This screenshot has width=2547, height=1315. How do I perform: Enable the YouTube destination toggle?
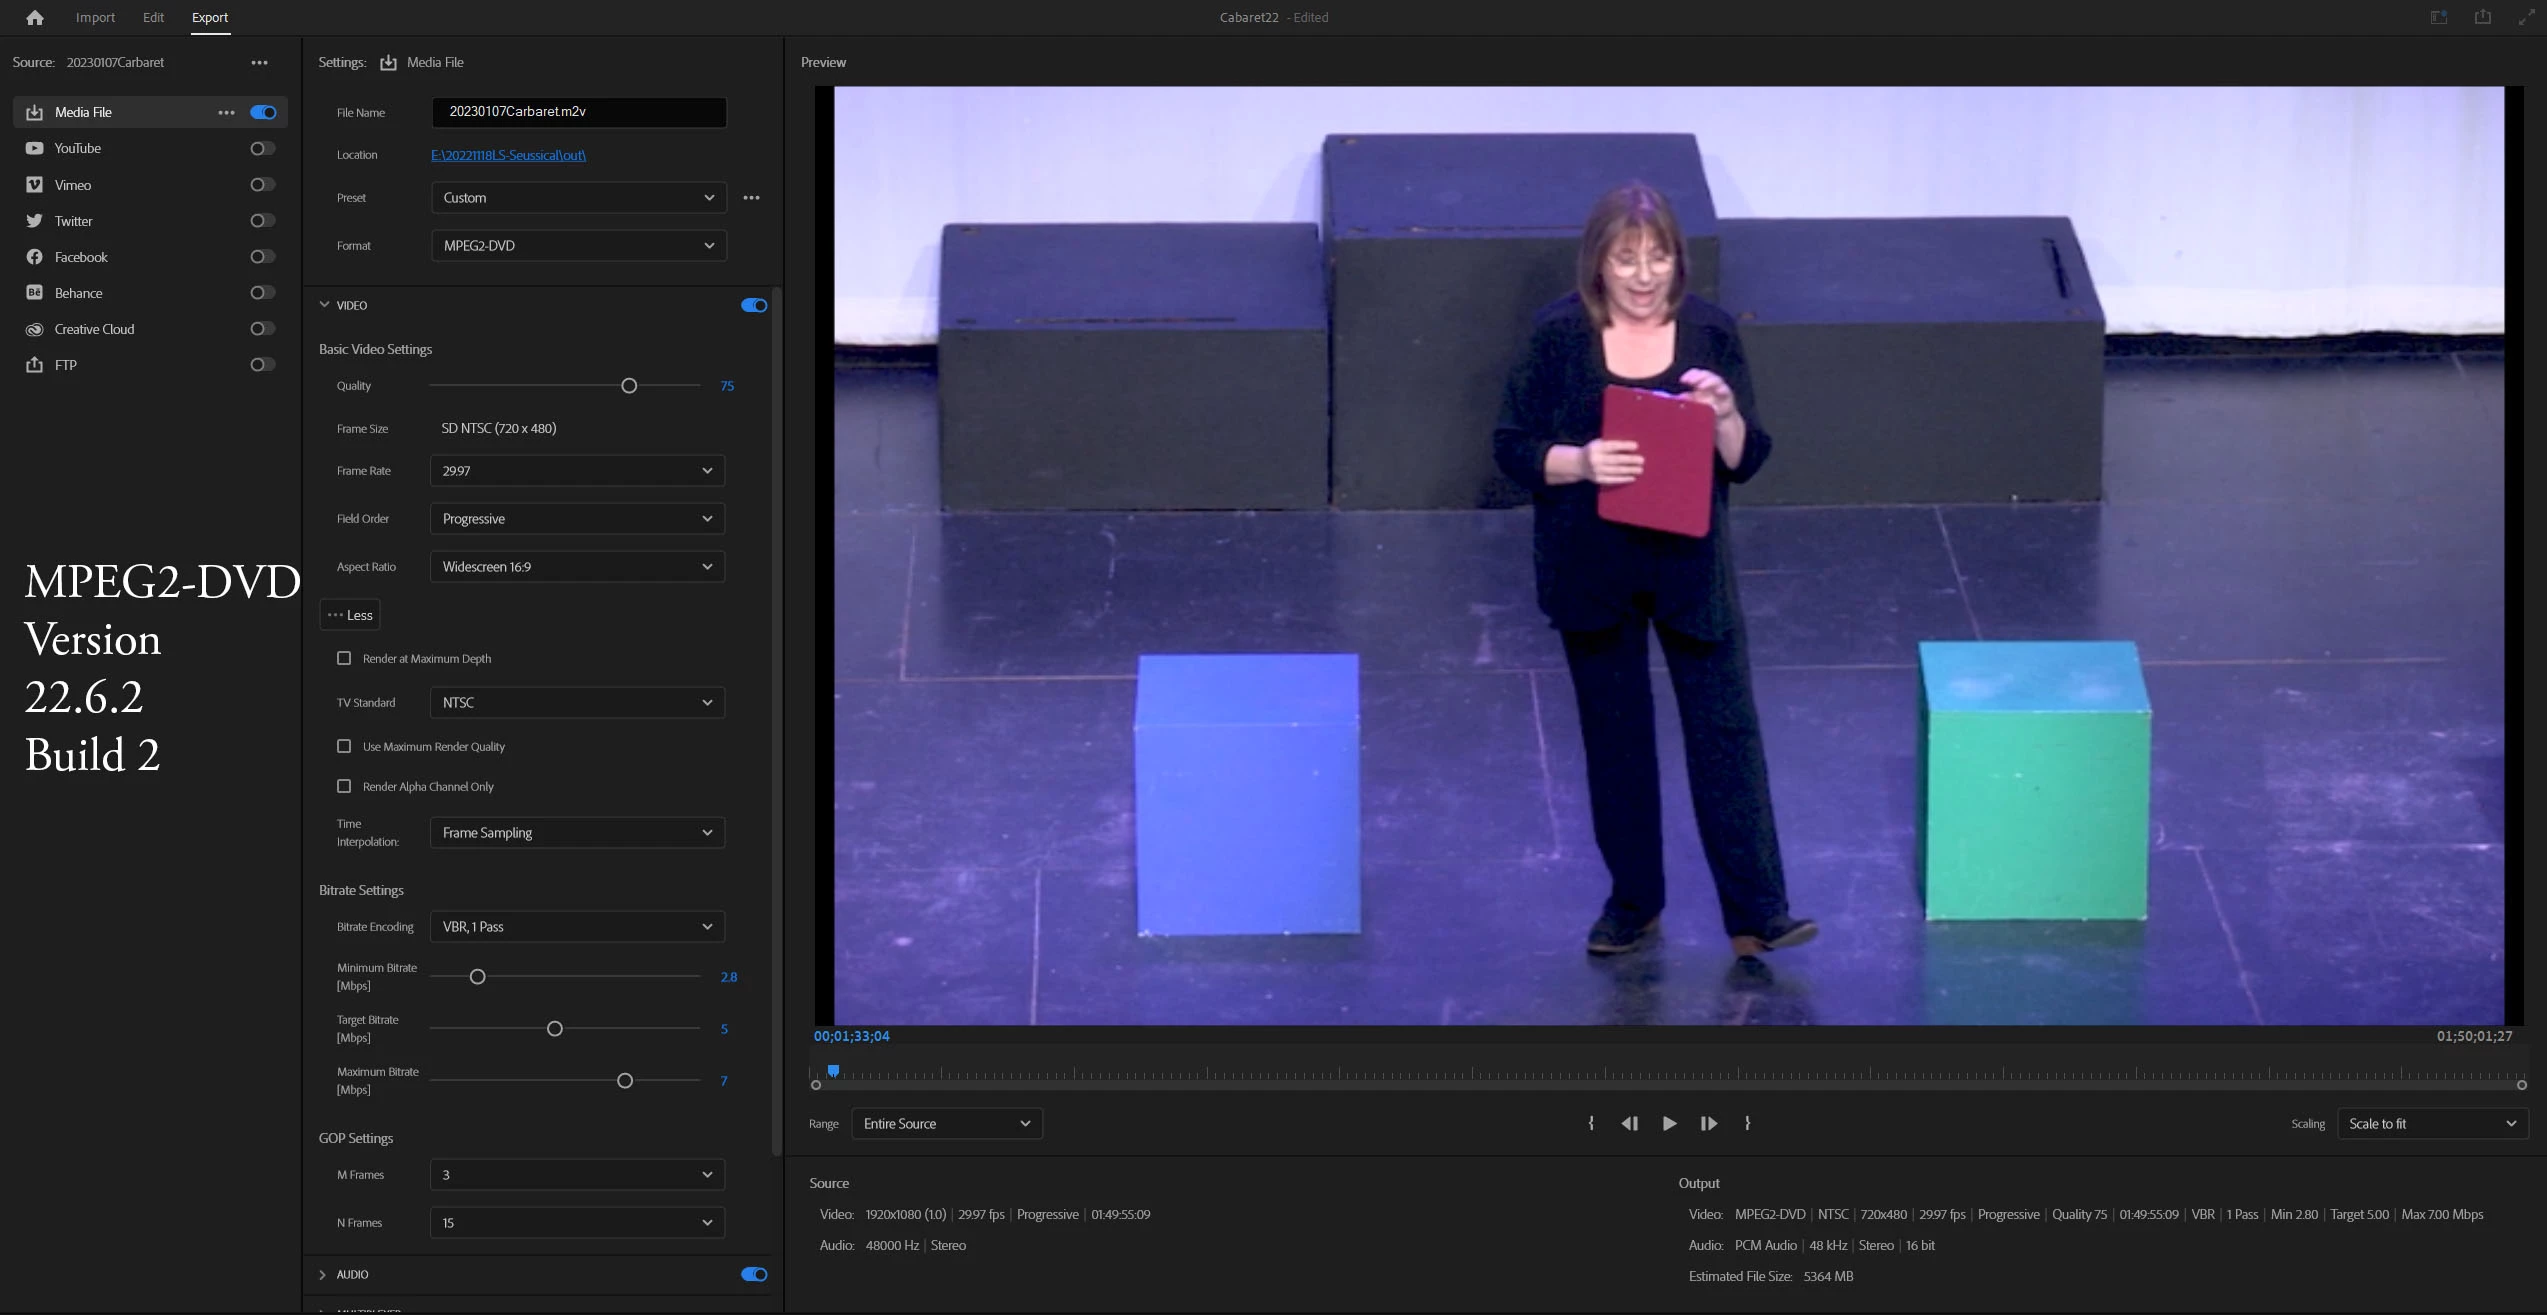(x=262, y=148)
